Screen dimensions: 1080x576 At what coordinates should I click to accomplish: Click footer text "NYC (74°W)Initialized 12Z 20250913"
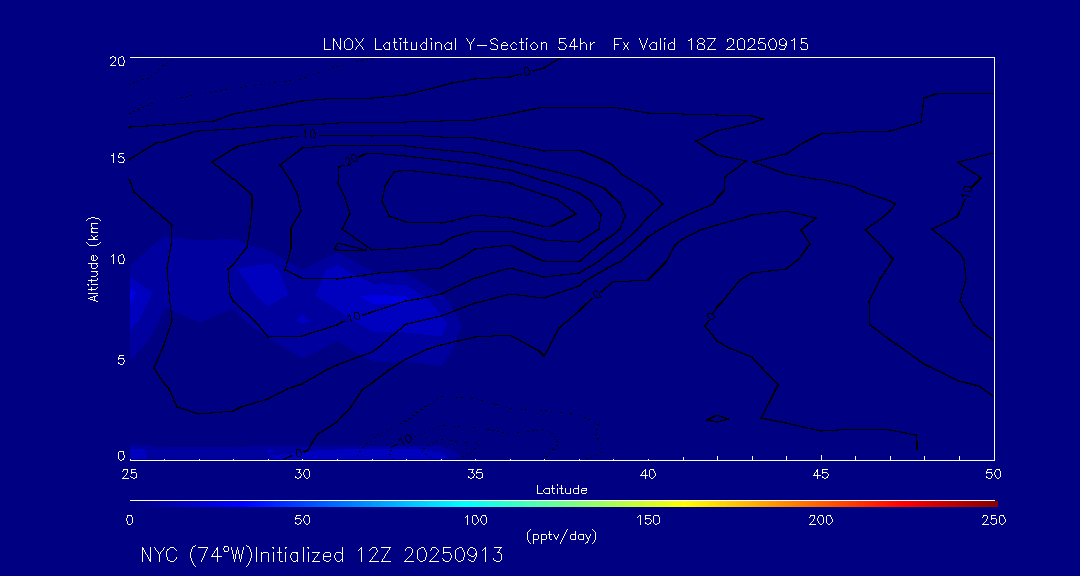322,555
